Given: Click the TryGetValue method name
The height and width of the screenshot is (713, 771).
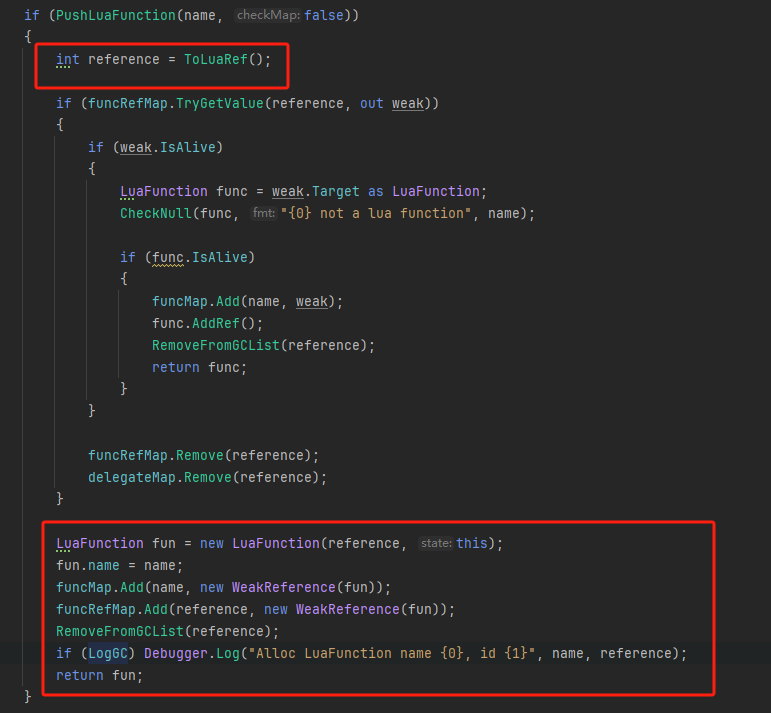Looking at the screenshot, I should (220, 103).
